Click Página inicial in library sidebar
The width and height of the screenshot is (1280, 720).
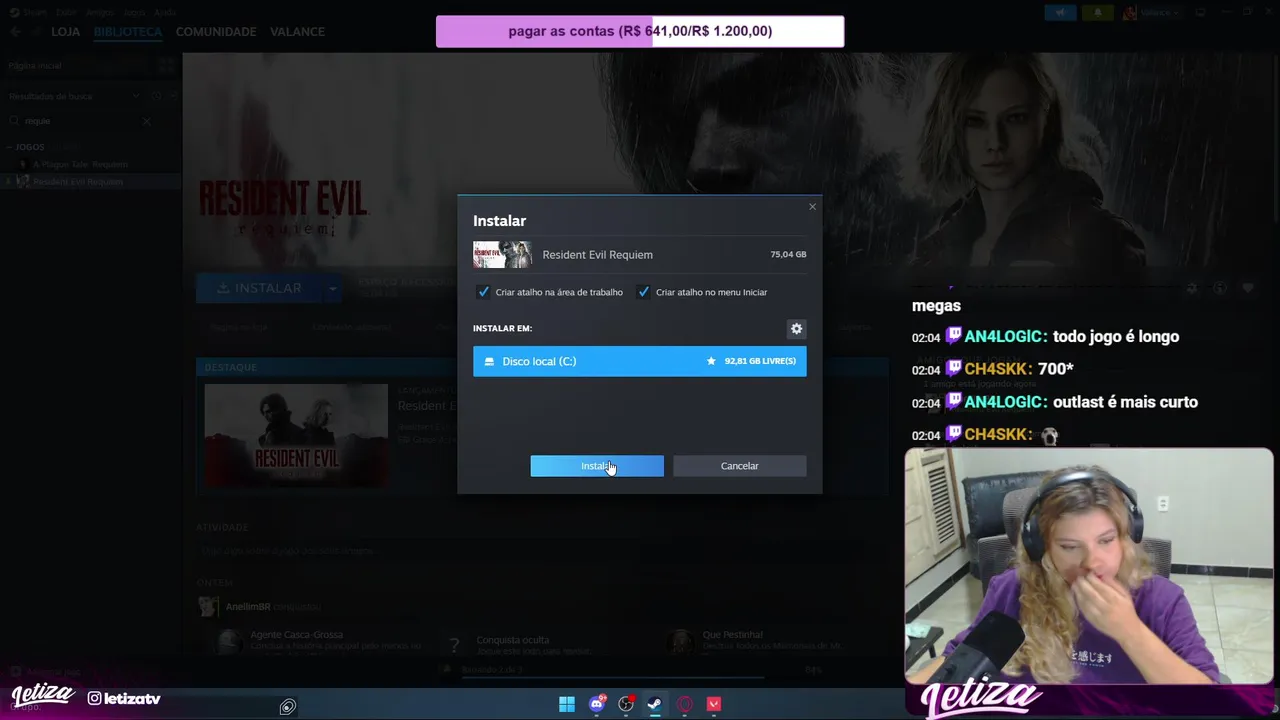click(x=35, y=65)
